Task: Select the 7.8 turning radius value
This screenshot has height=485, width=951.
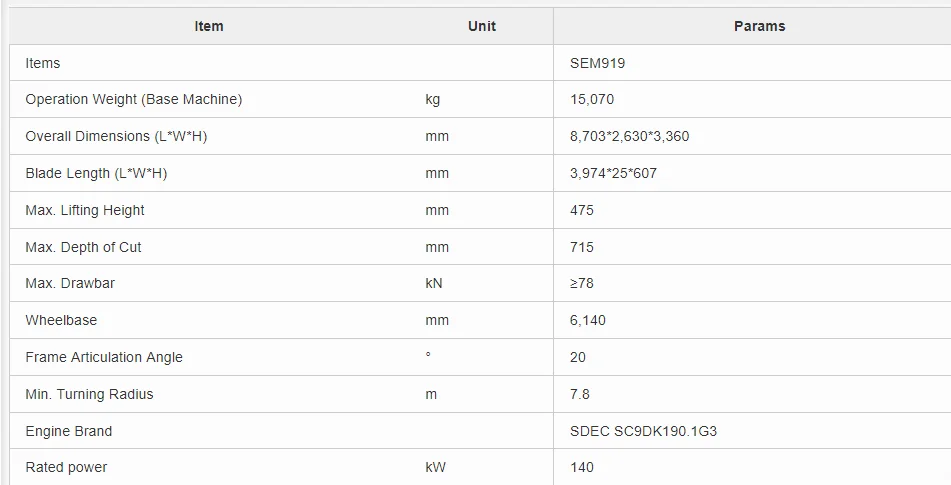Action: [580, 394]
